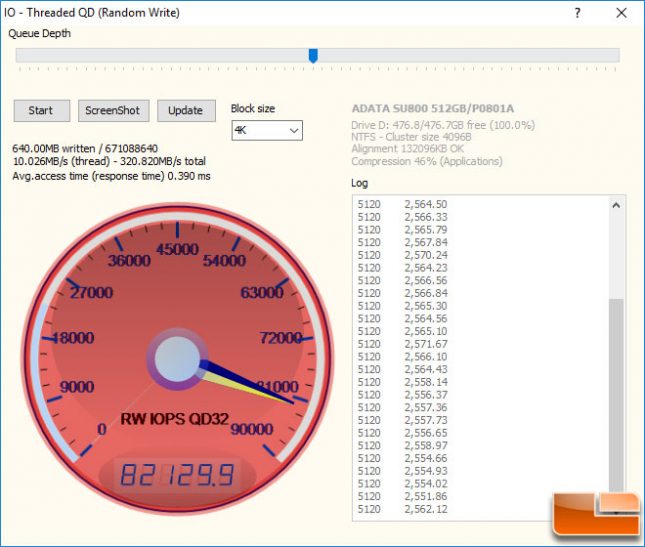The height and width of the screenshot is (547, 645).
Task: Click the 27000 mark on the gauge
Action: tap(91, 293)
